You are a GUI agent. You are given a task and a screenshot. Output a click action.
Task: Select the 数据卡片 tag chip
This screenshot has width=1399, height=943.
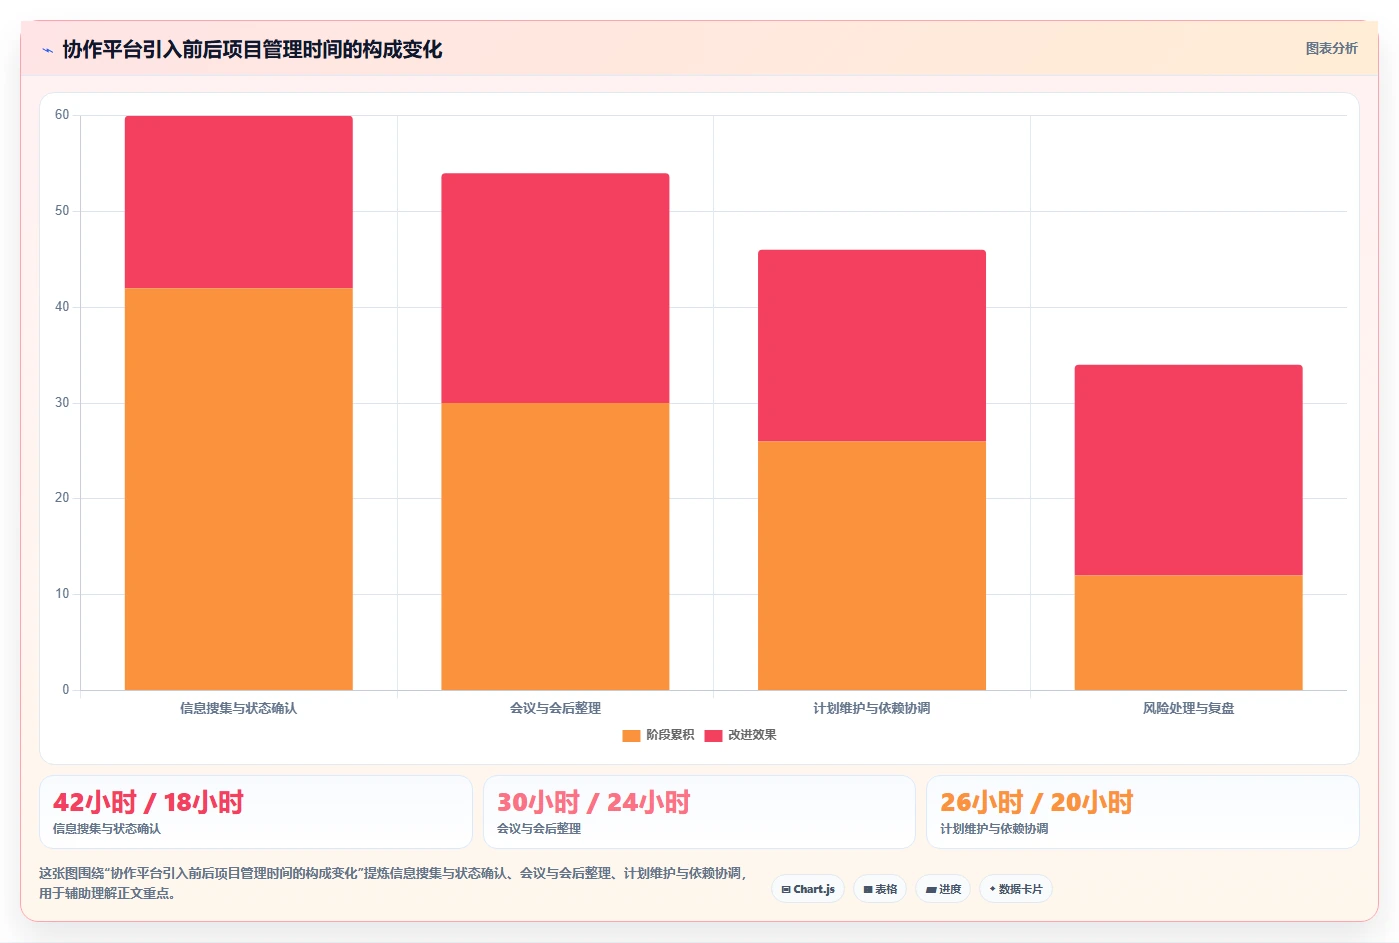[1016, 889]
